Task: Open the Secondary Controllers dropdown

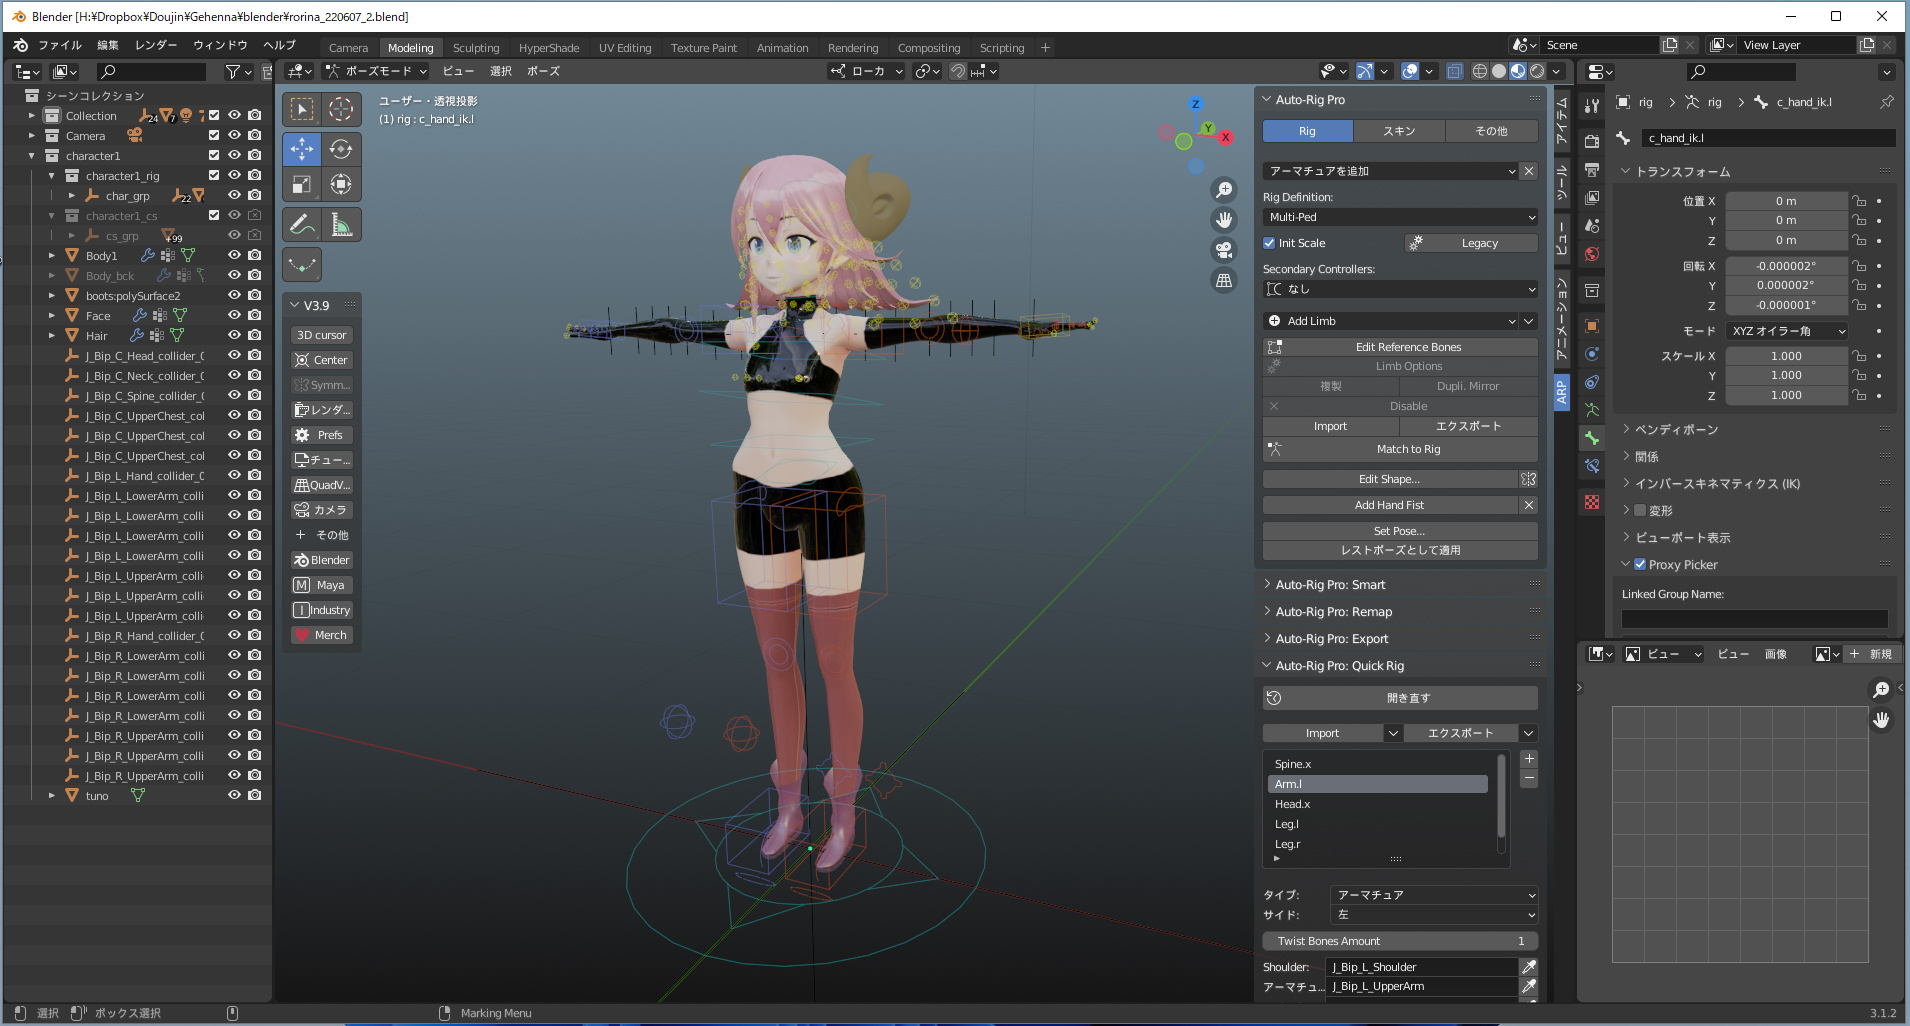Action: (1400, 289)
